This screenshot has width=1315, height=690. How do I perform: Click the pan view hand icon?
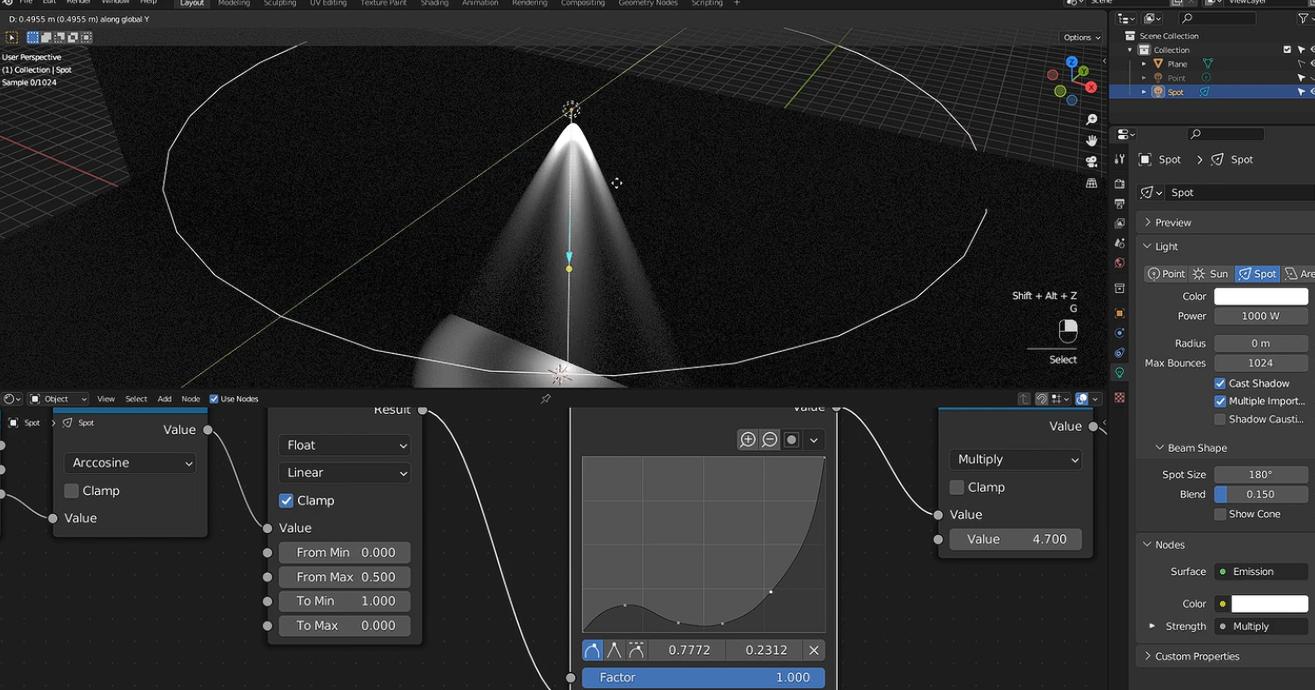pyautogui.click(x=1092, y=141)
